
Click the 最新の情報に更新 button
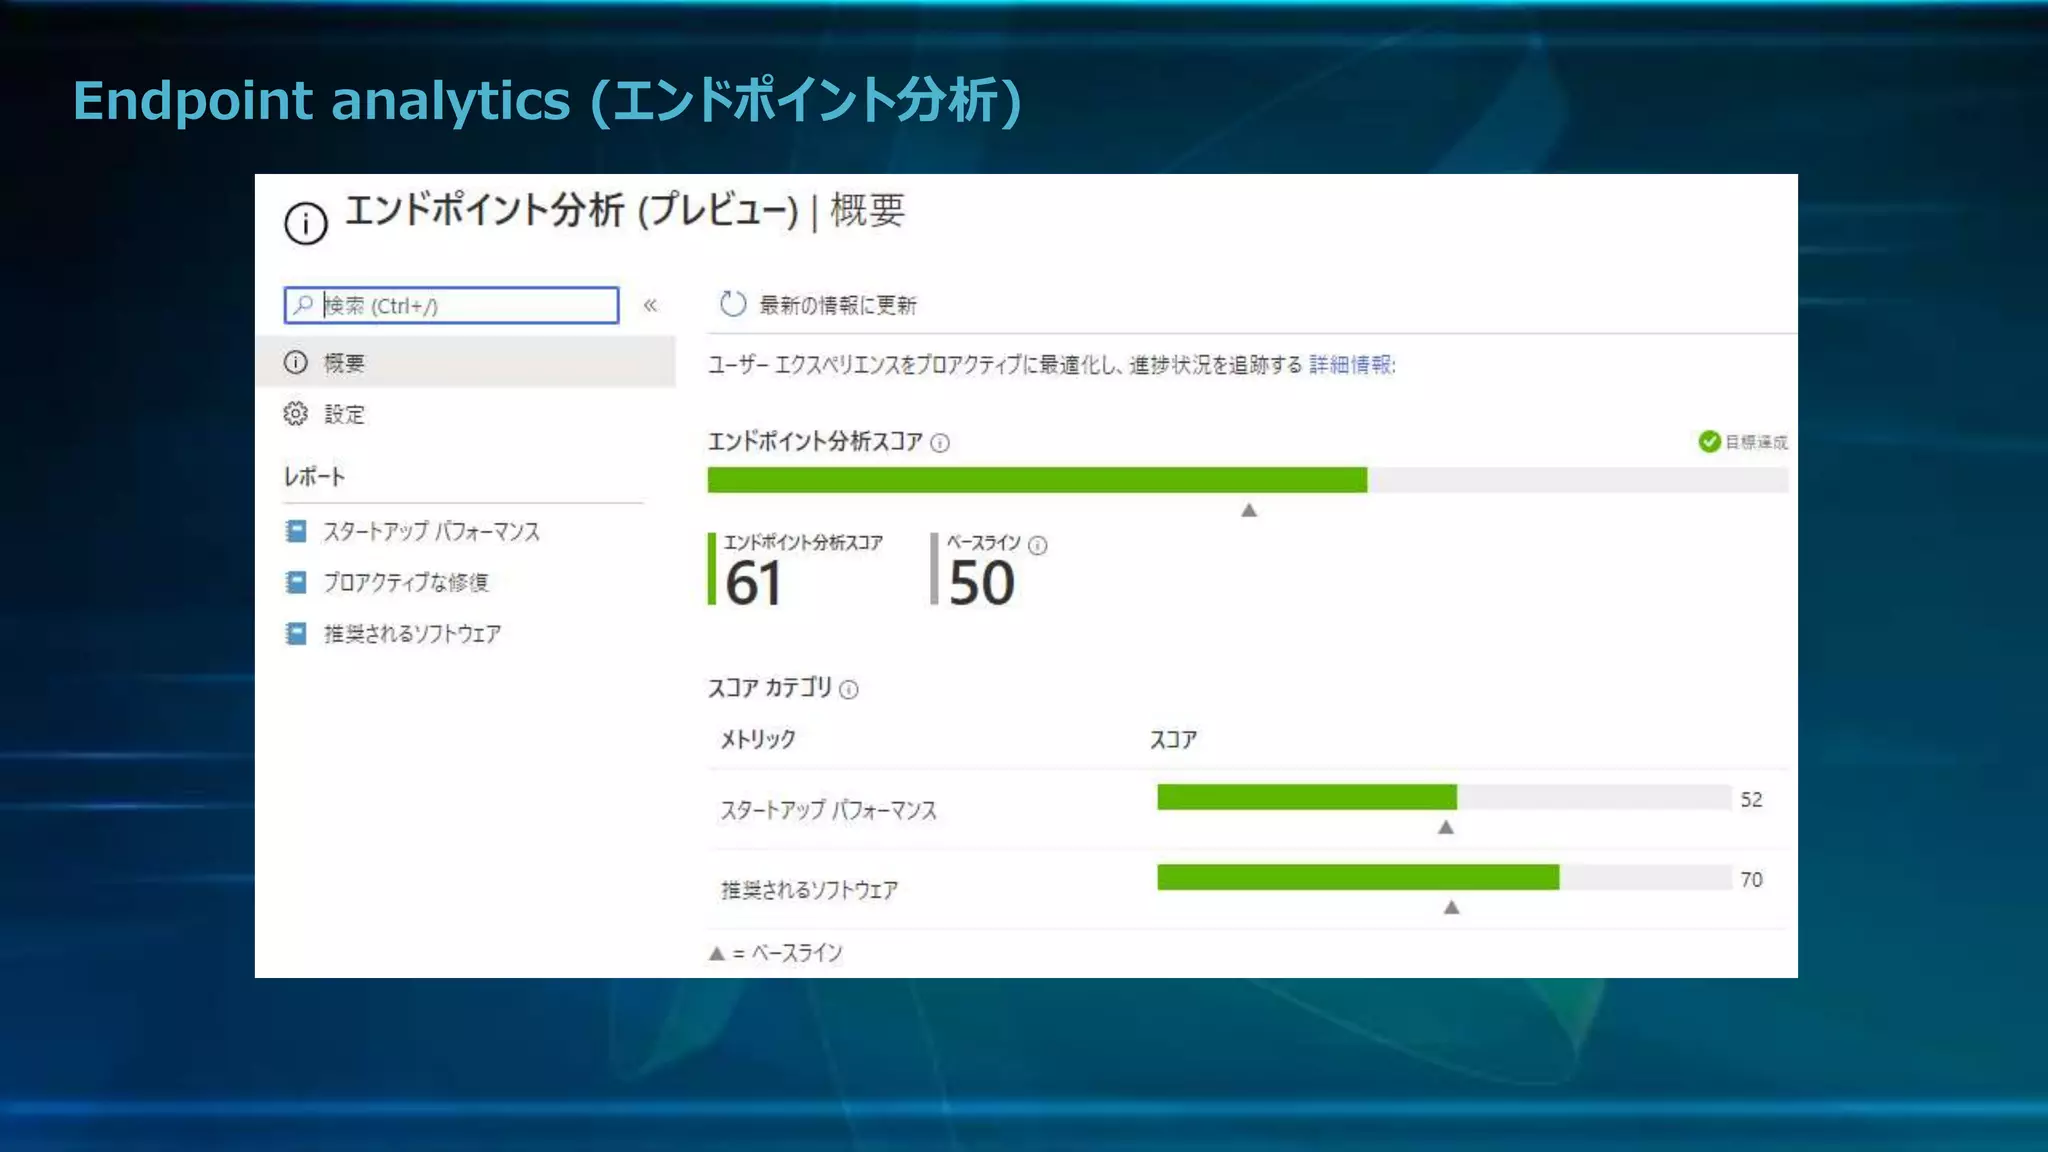point(837,305)
